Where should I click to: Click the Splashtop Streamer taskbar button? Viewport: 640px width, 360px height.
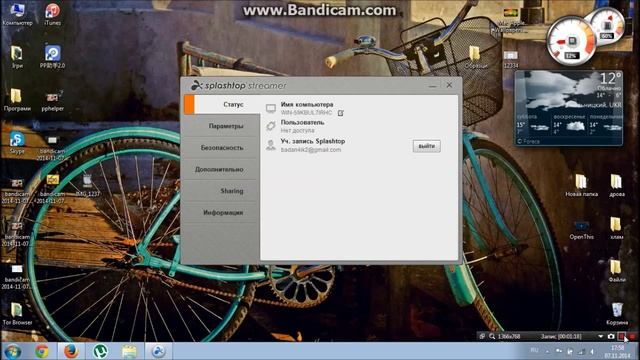[x=158, y=351]
